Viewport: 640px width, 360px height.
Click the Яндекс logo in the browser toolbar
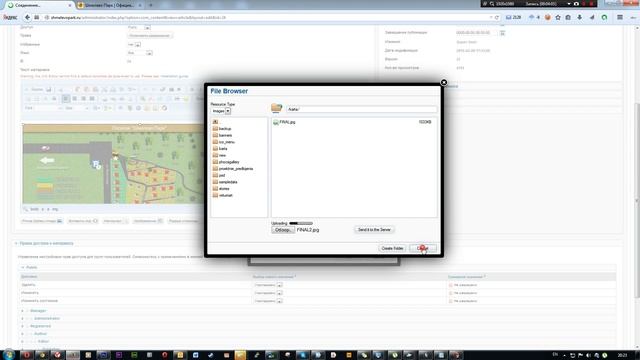10,18
